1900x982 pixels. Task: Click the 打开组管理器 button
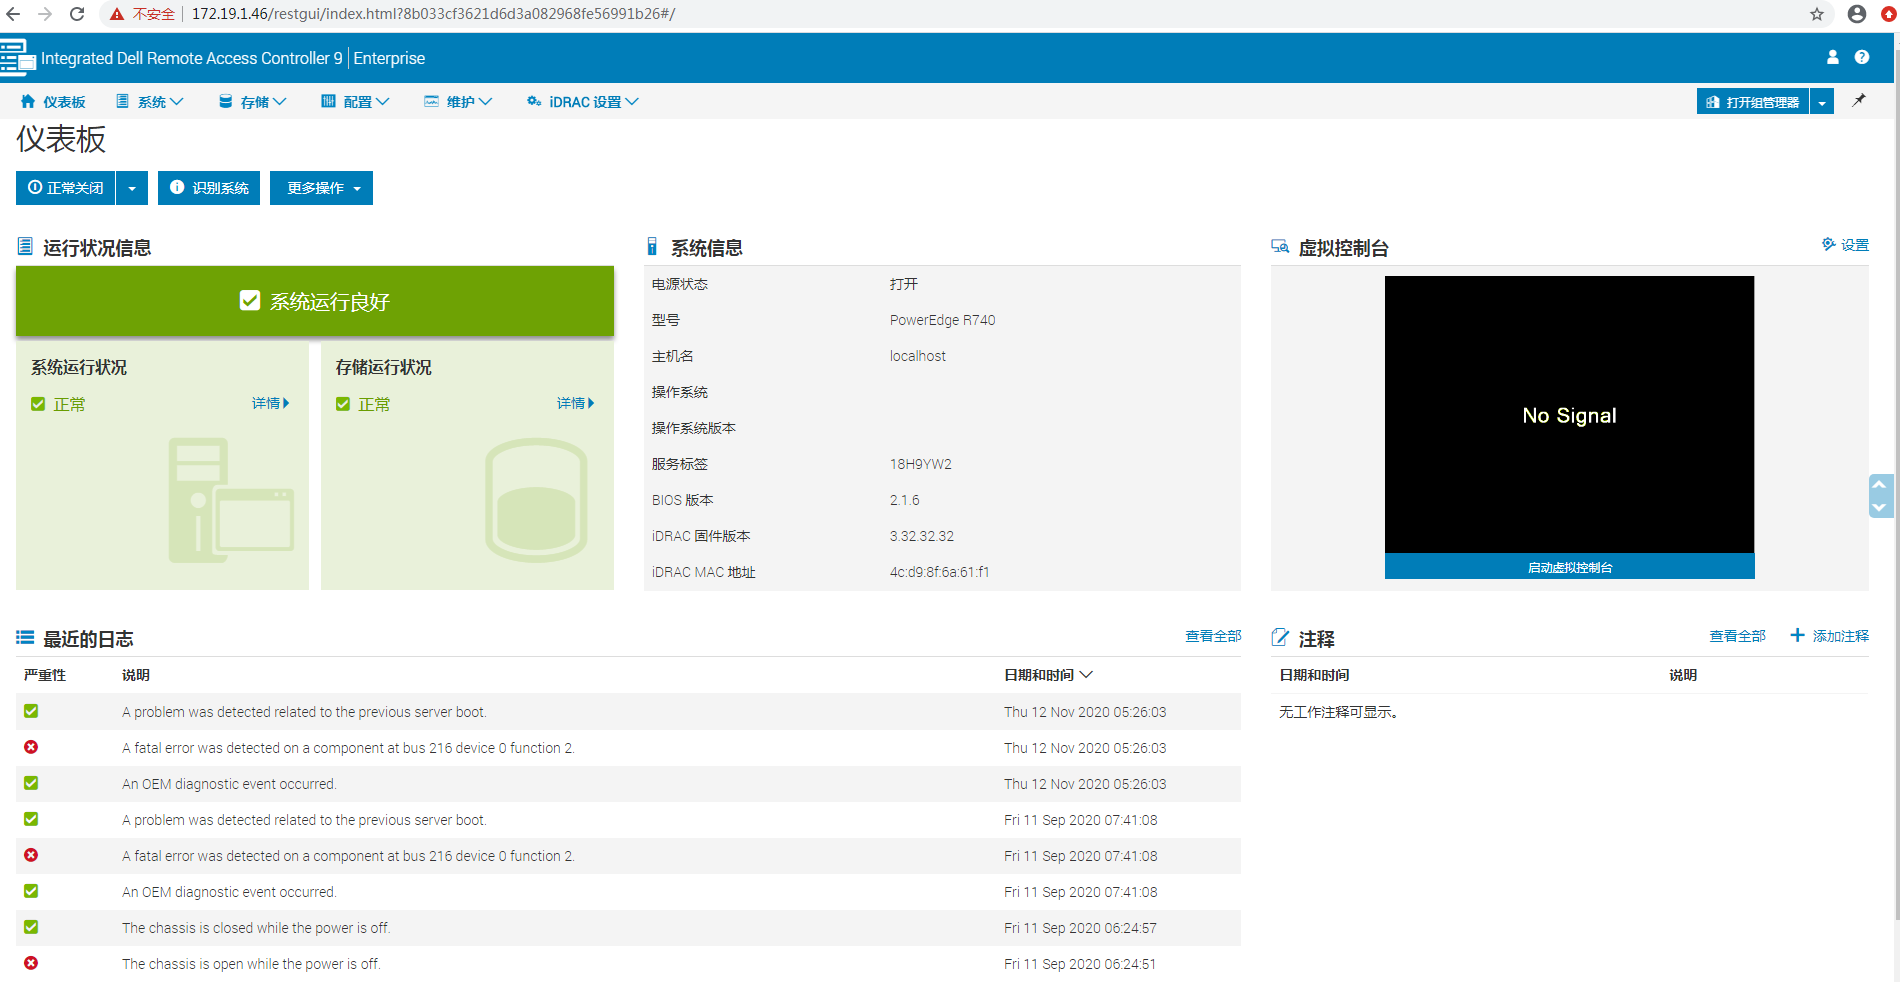tap(1753, 102)
